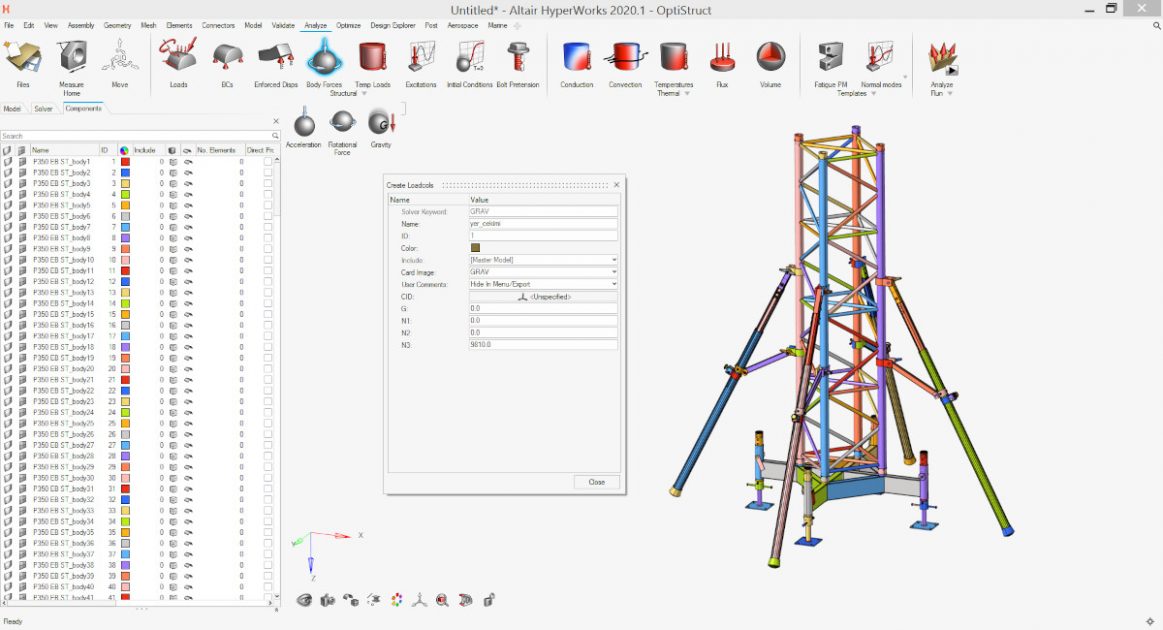Check Direct Property box for P350 EB ST_body1
The height and width of the screenshot is (630, 1163).
click(x=268, y=161)
